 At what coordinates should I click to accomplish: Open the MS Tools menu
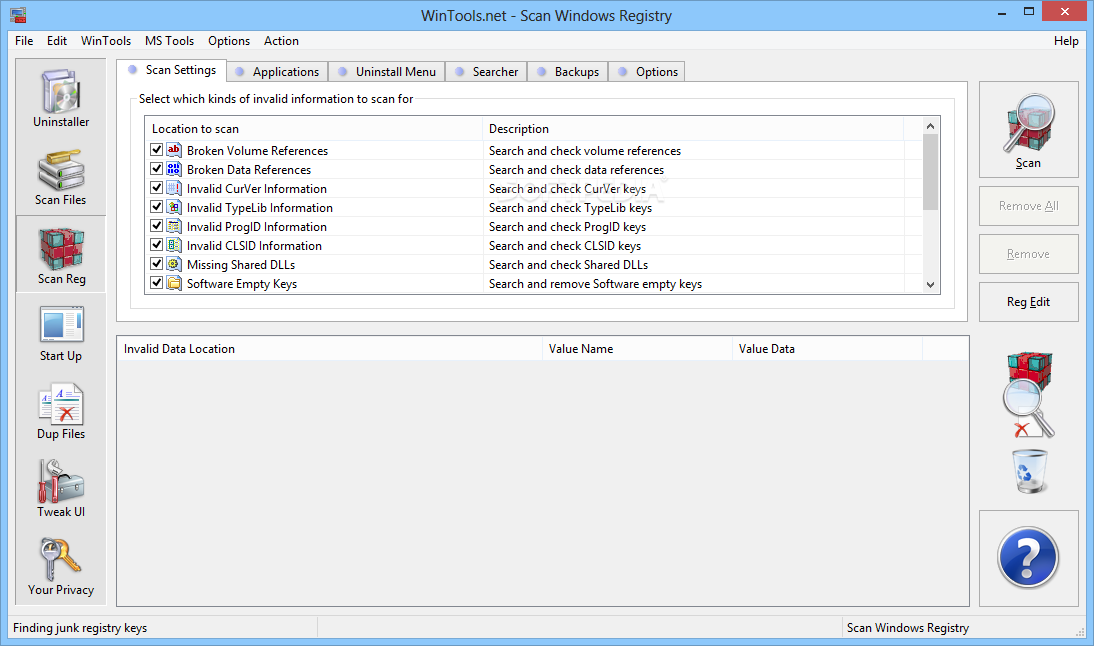coord(169,40)
